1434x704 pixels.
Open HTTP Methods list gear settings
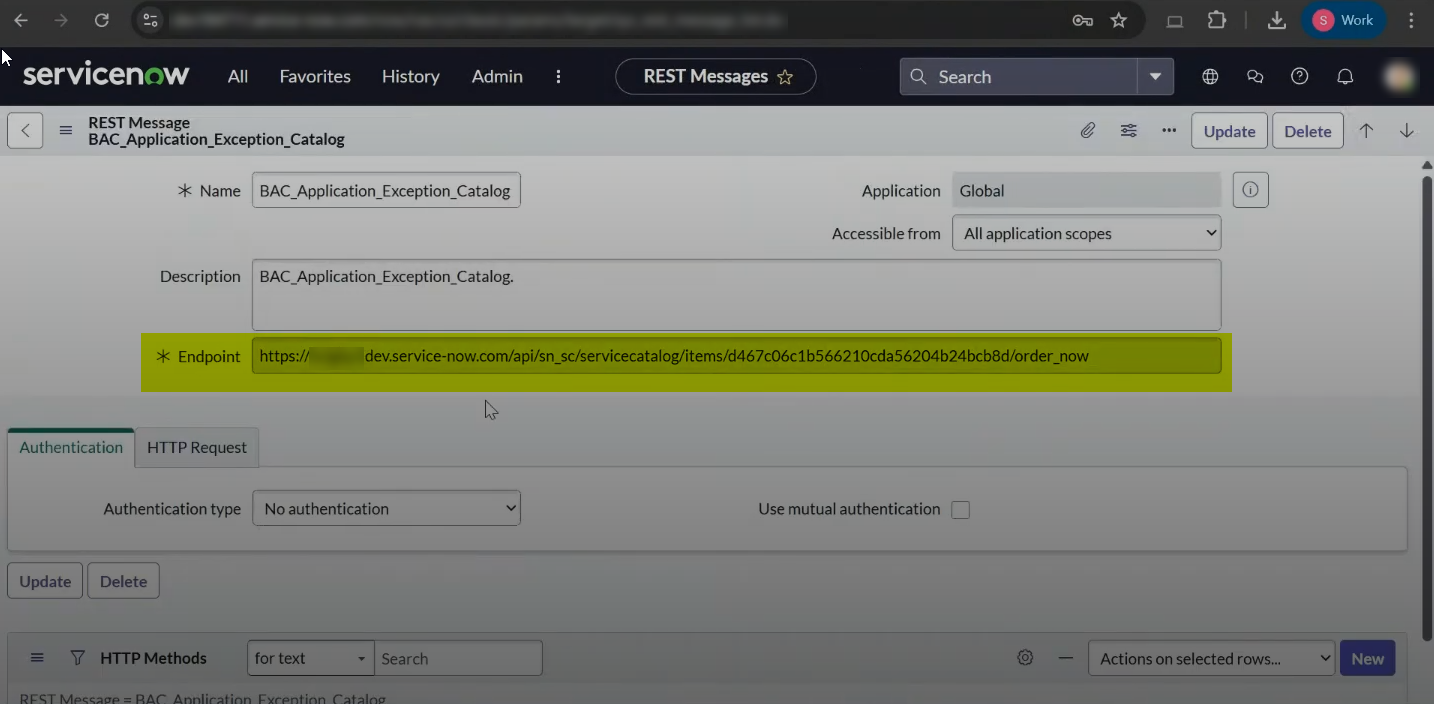click(x=1025, y=658)
